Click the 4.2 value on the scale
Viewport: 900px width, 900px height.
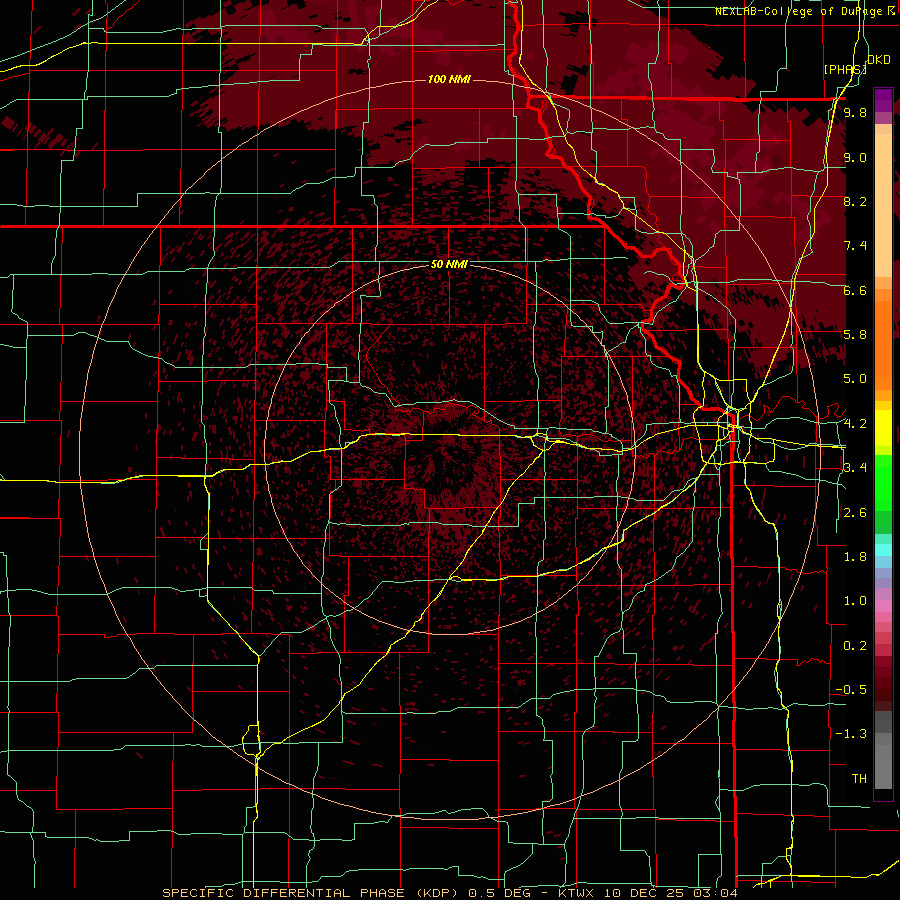pos(855,424)
